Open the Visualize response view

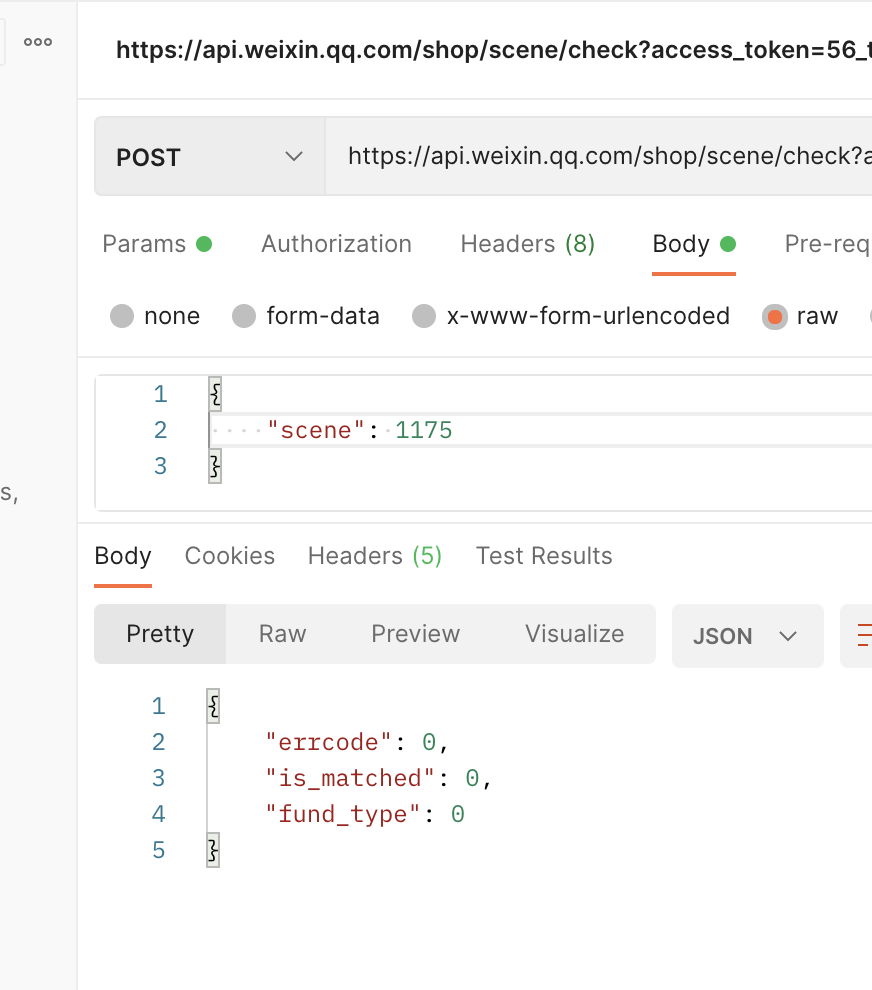pyautogui.click(x=574, y=634)
